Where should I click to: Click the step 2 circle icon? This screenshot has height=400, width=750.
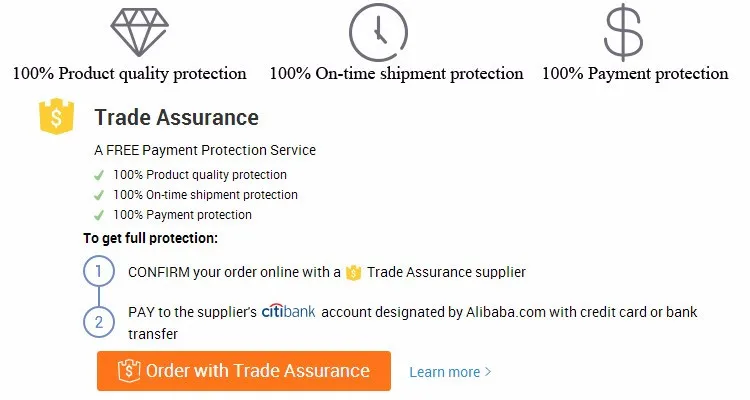[98, 322]
